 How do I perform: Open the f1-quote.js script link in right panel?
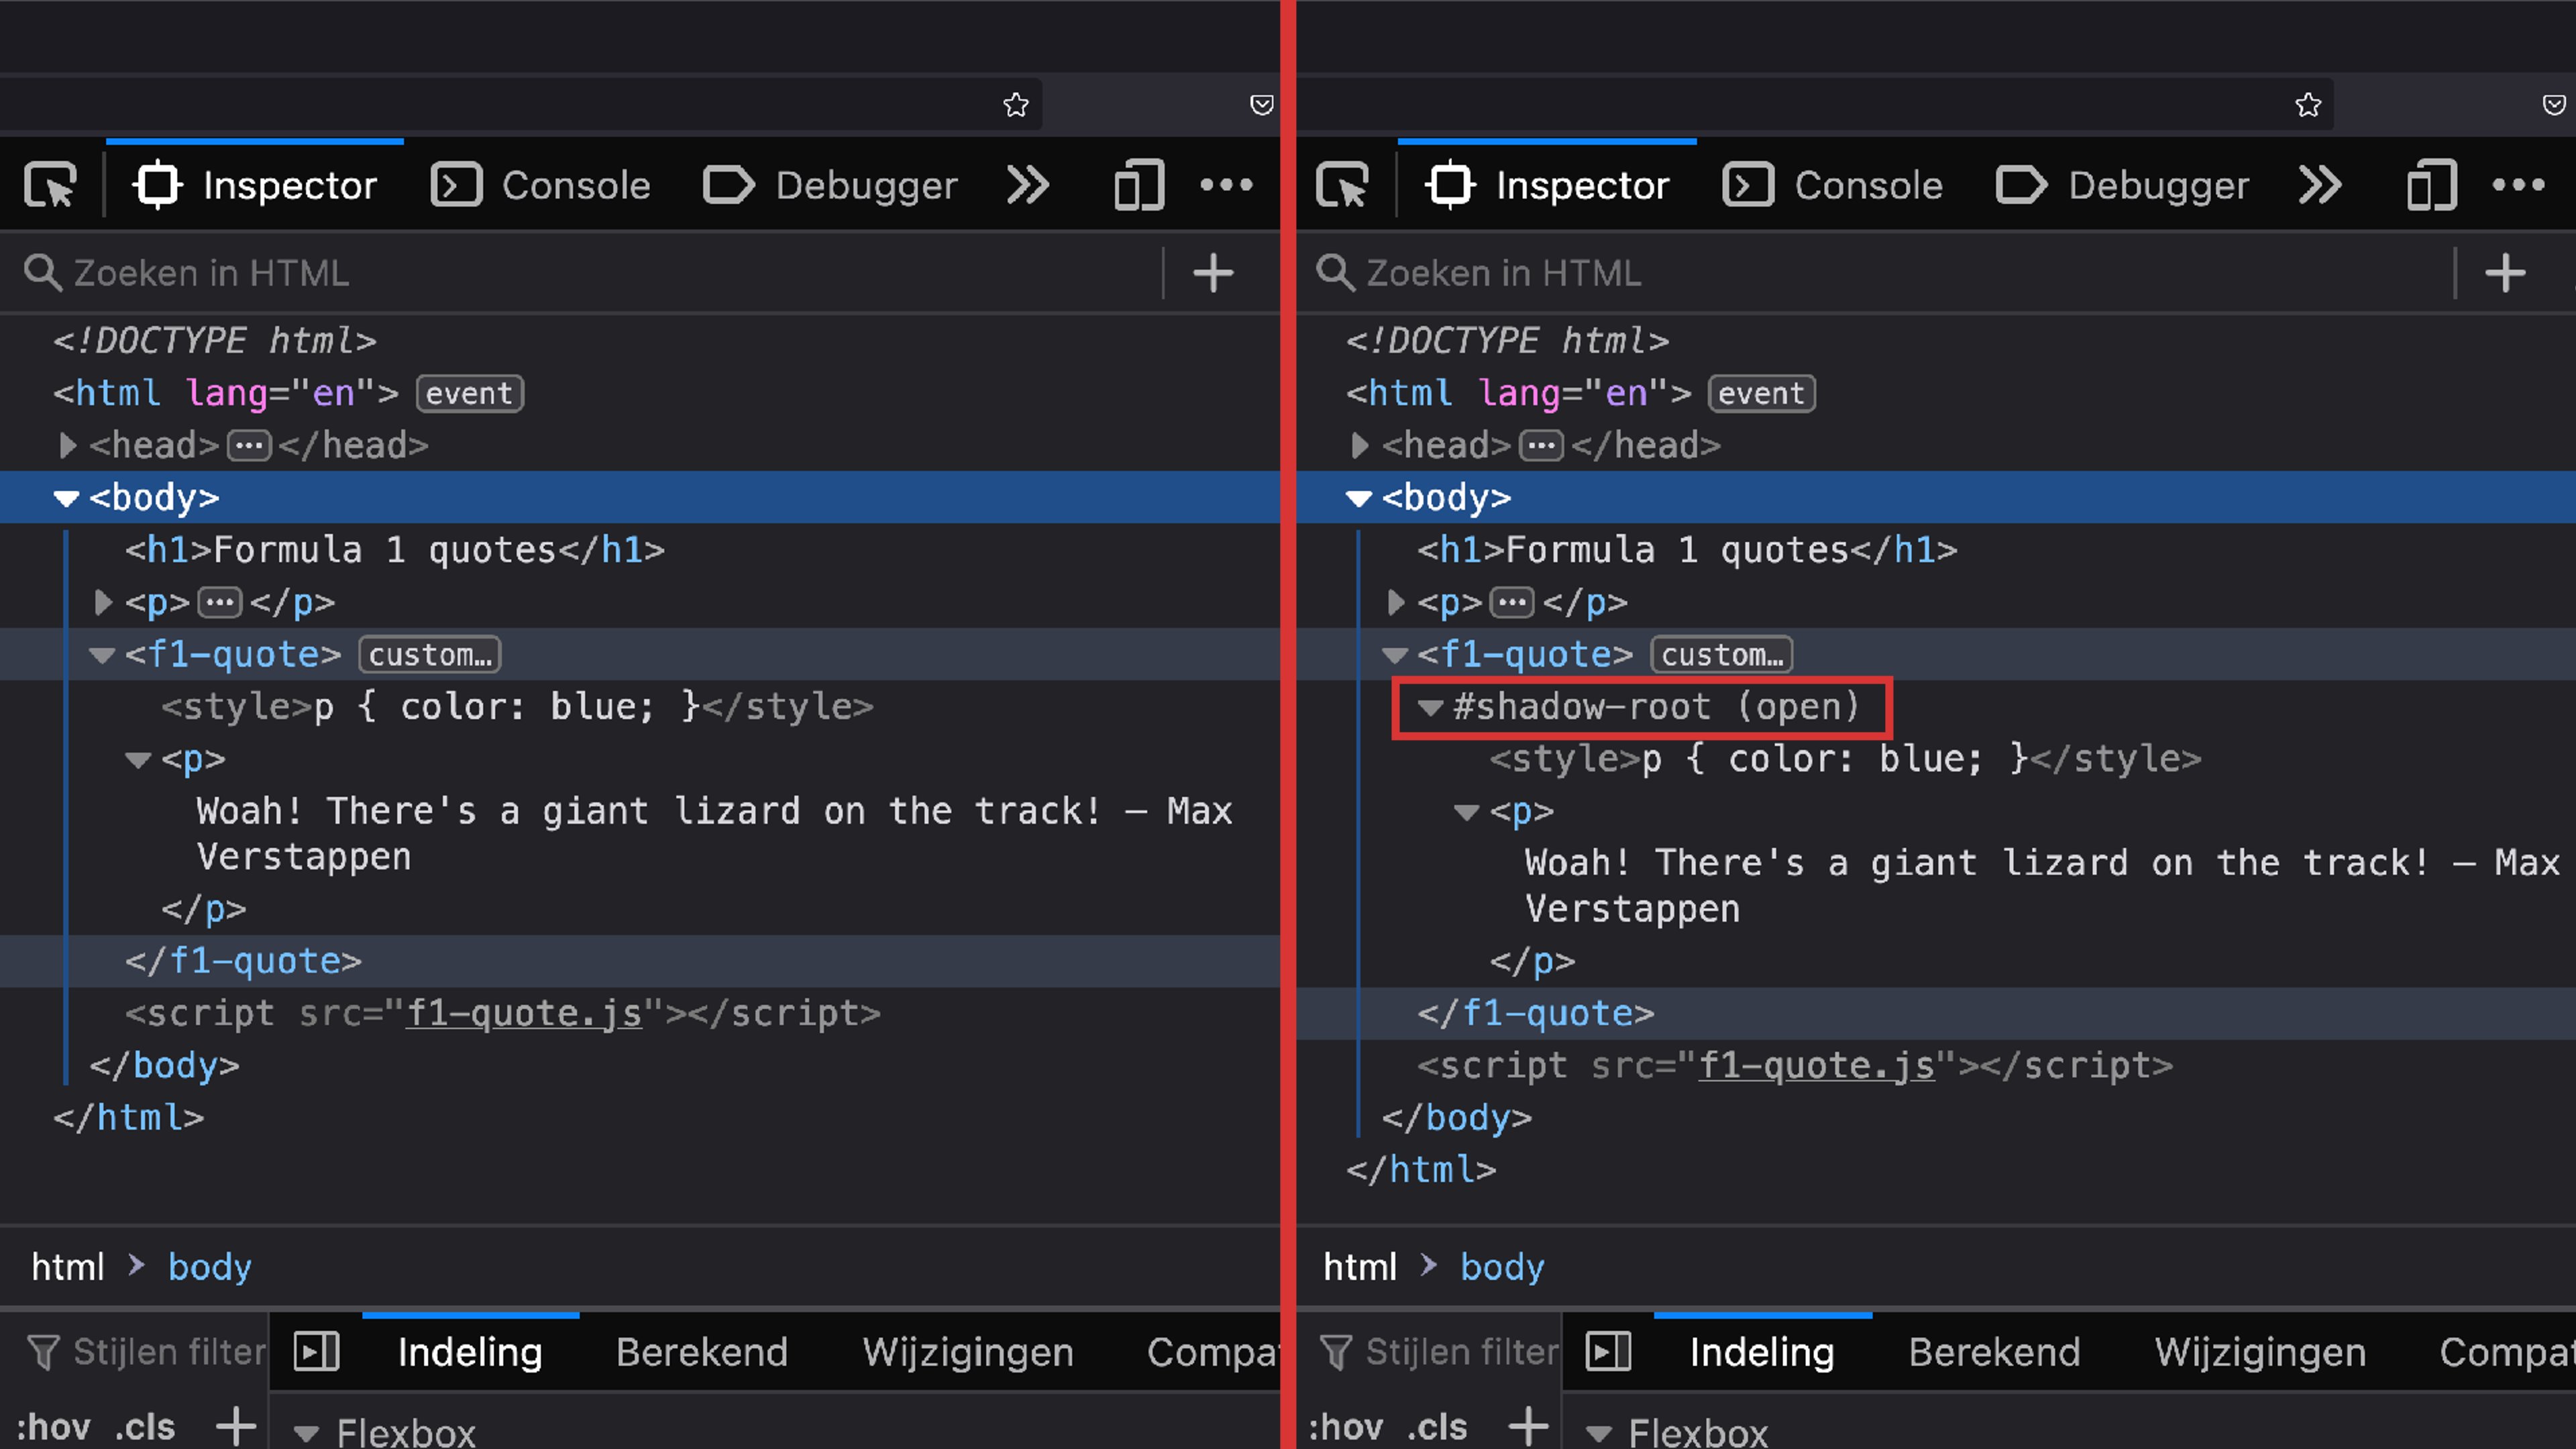pos(1816,1066)
